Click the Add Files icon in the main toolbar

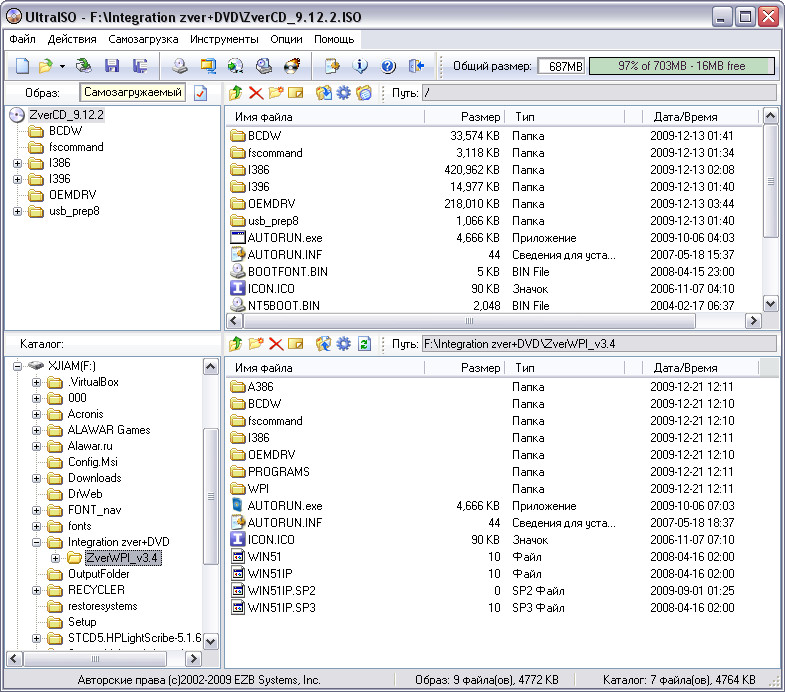point(332,66)
